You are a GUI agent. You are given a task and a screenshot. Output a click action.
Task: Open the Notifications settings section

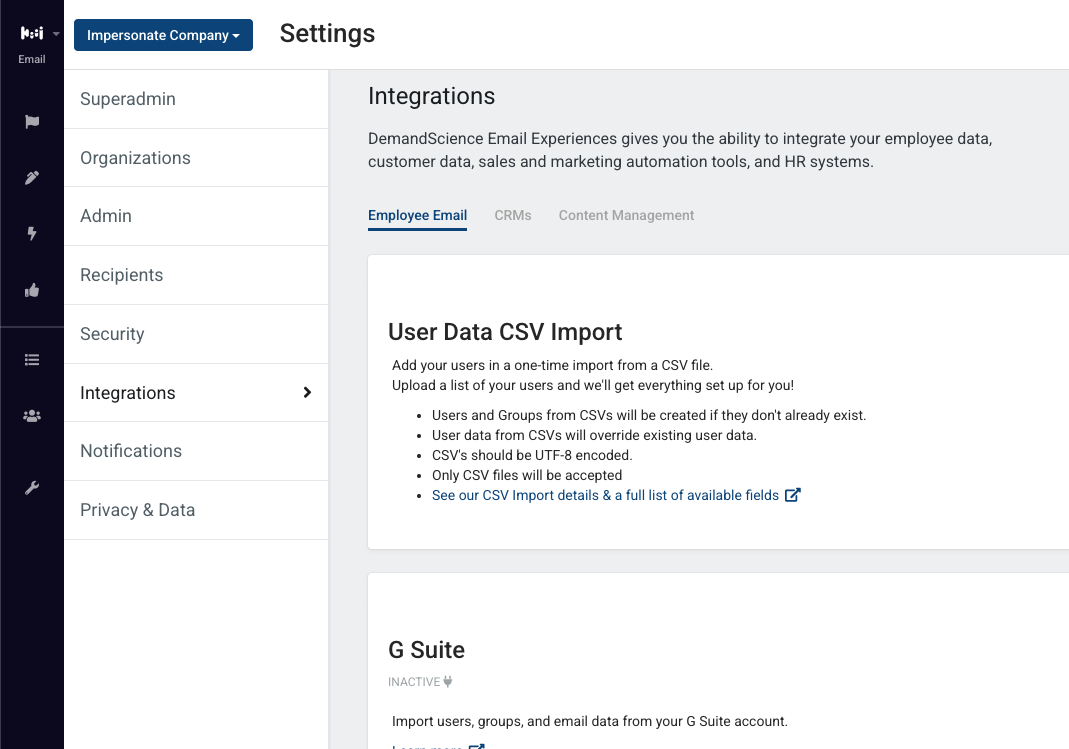(x=196, y=451)
